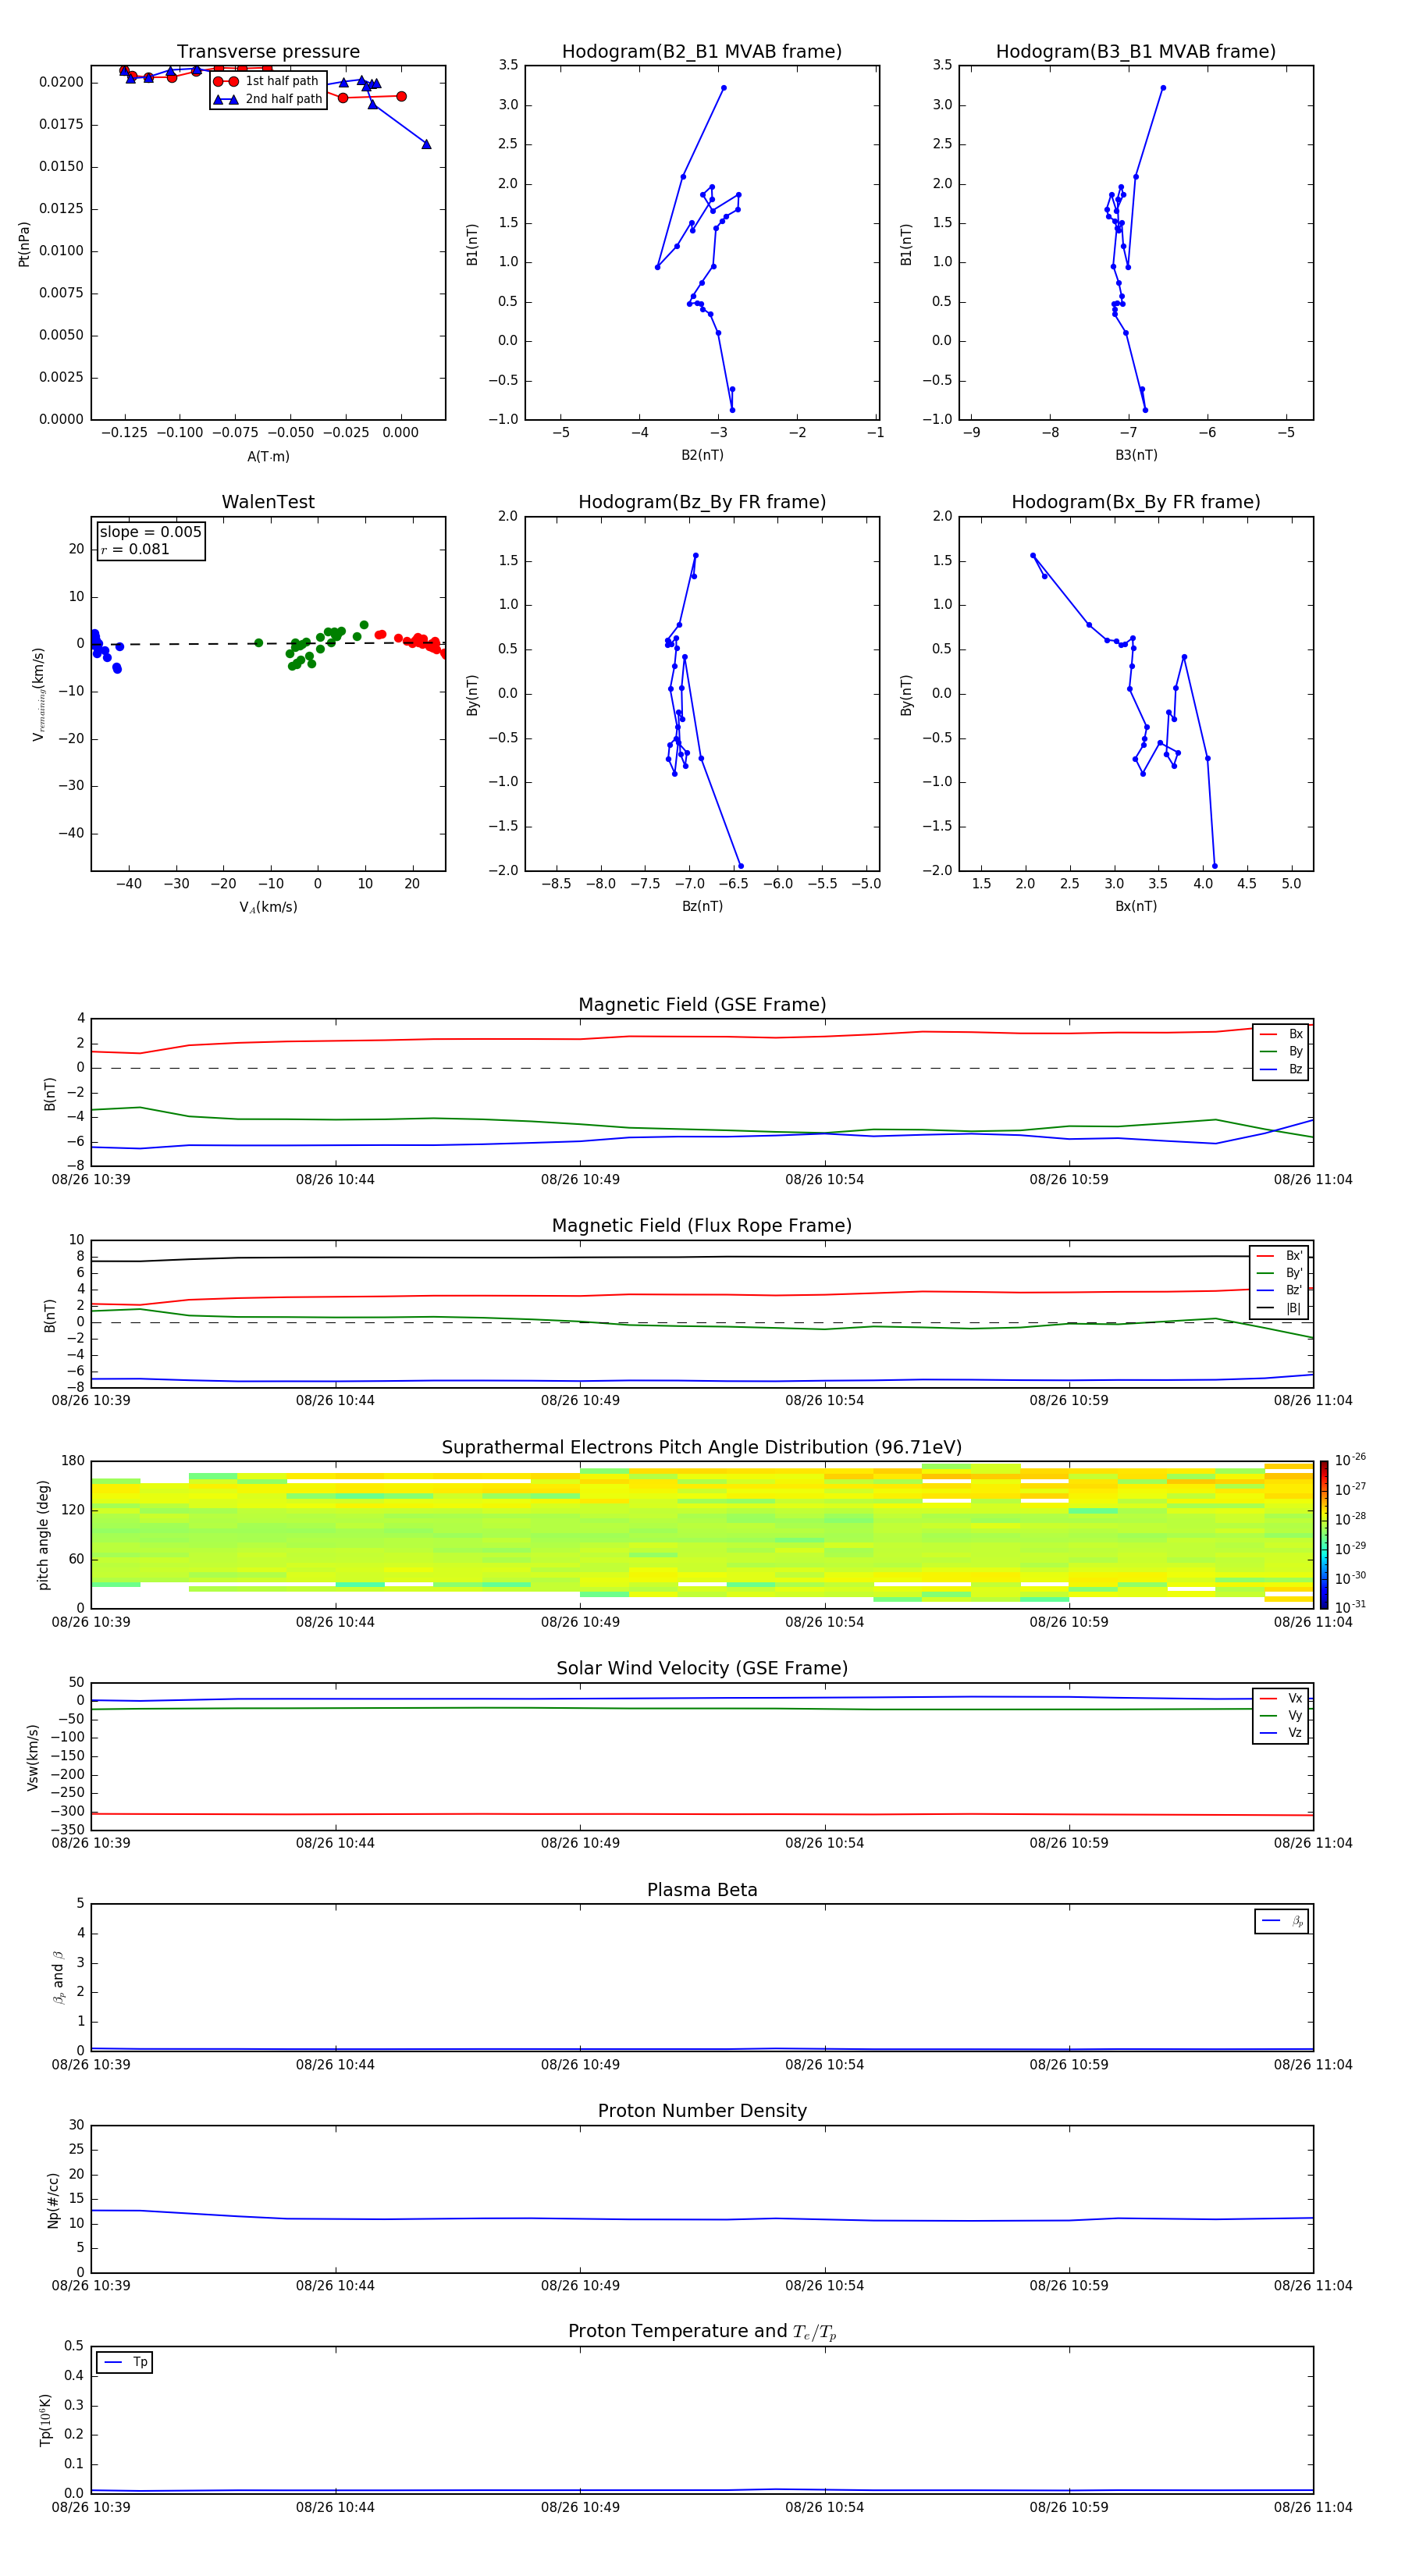Click the 'Bx(nT)' x-axis label
Screen dimensions: 1405x2576
pyautogui.click(x=1136, y=906)
